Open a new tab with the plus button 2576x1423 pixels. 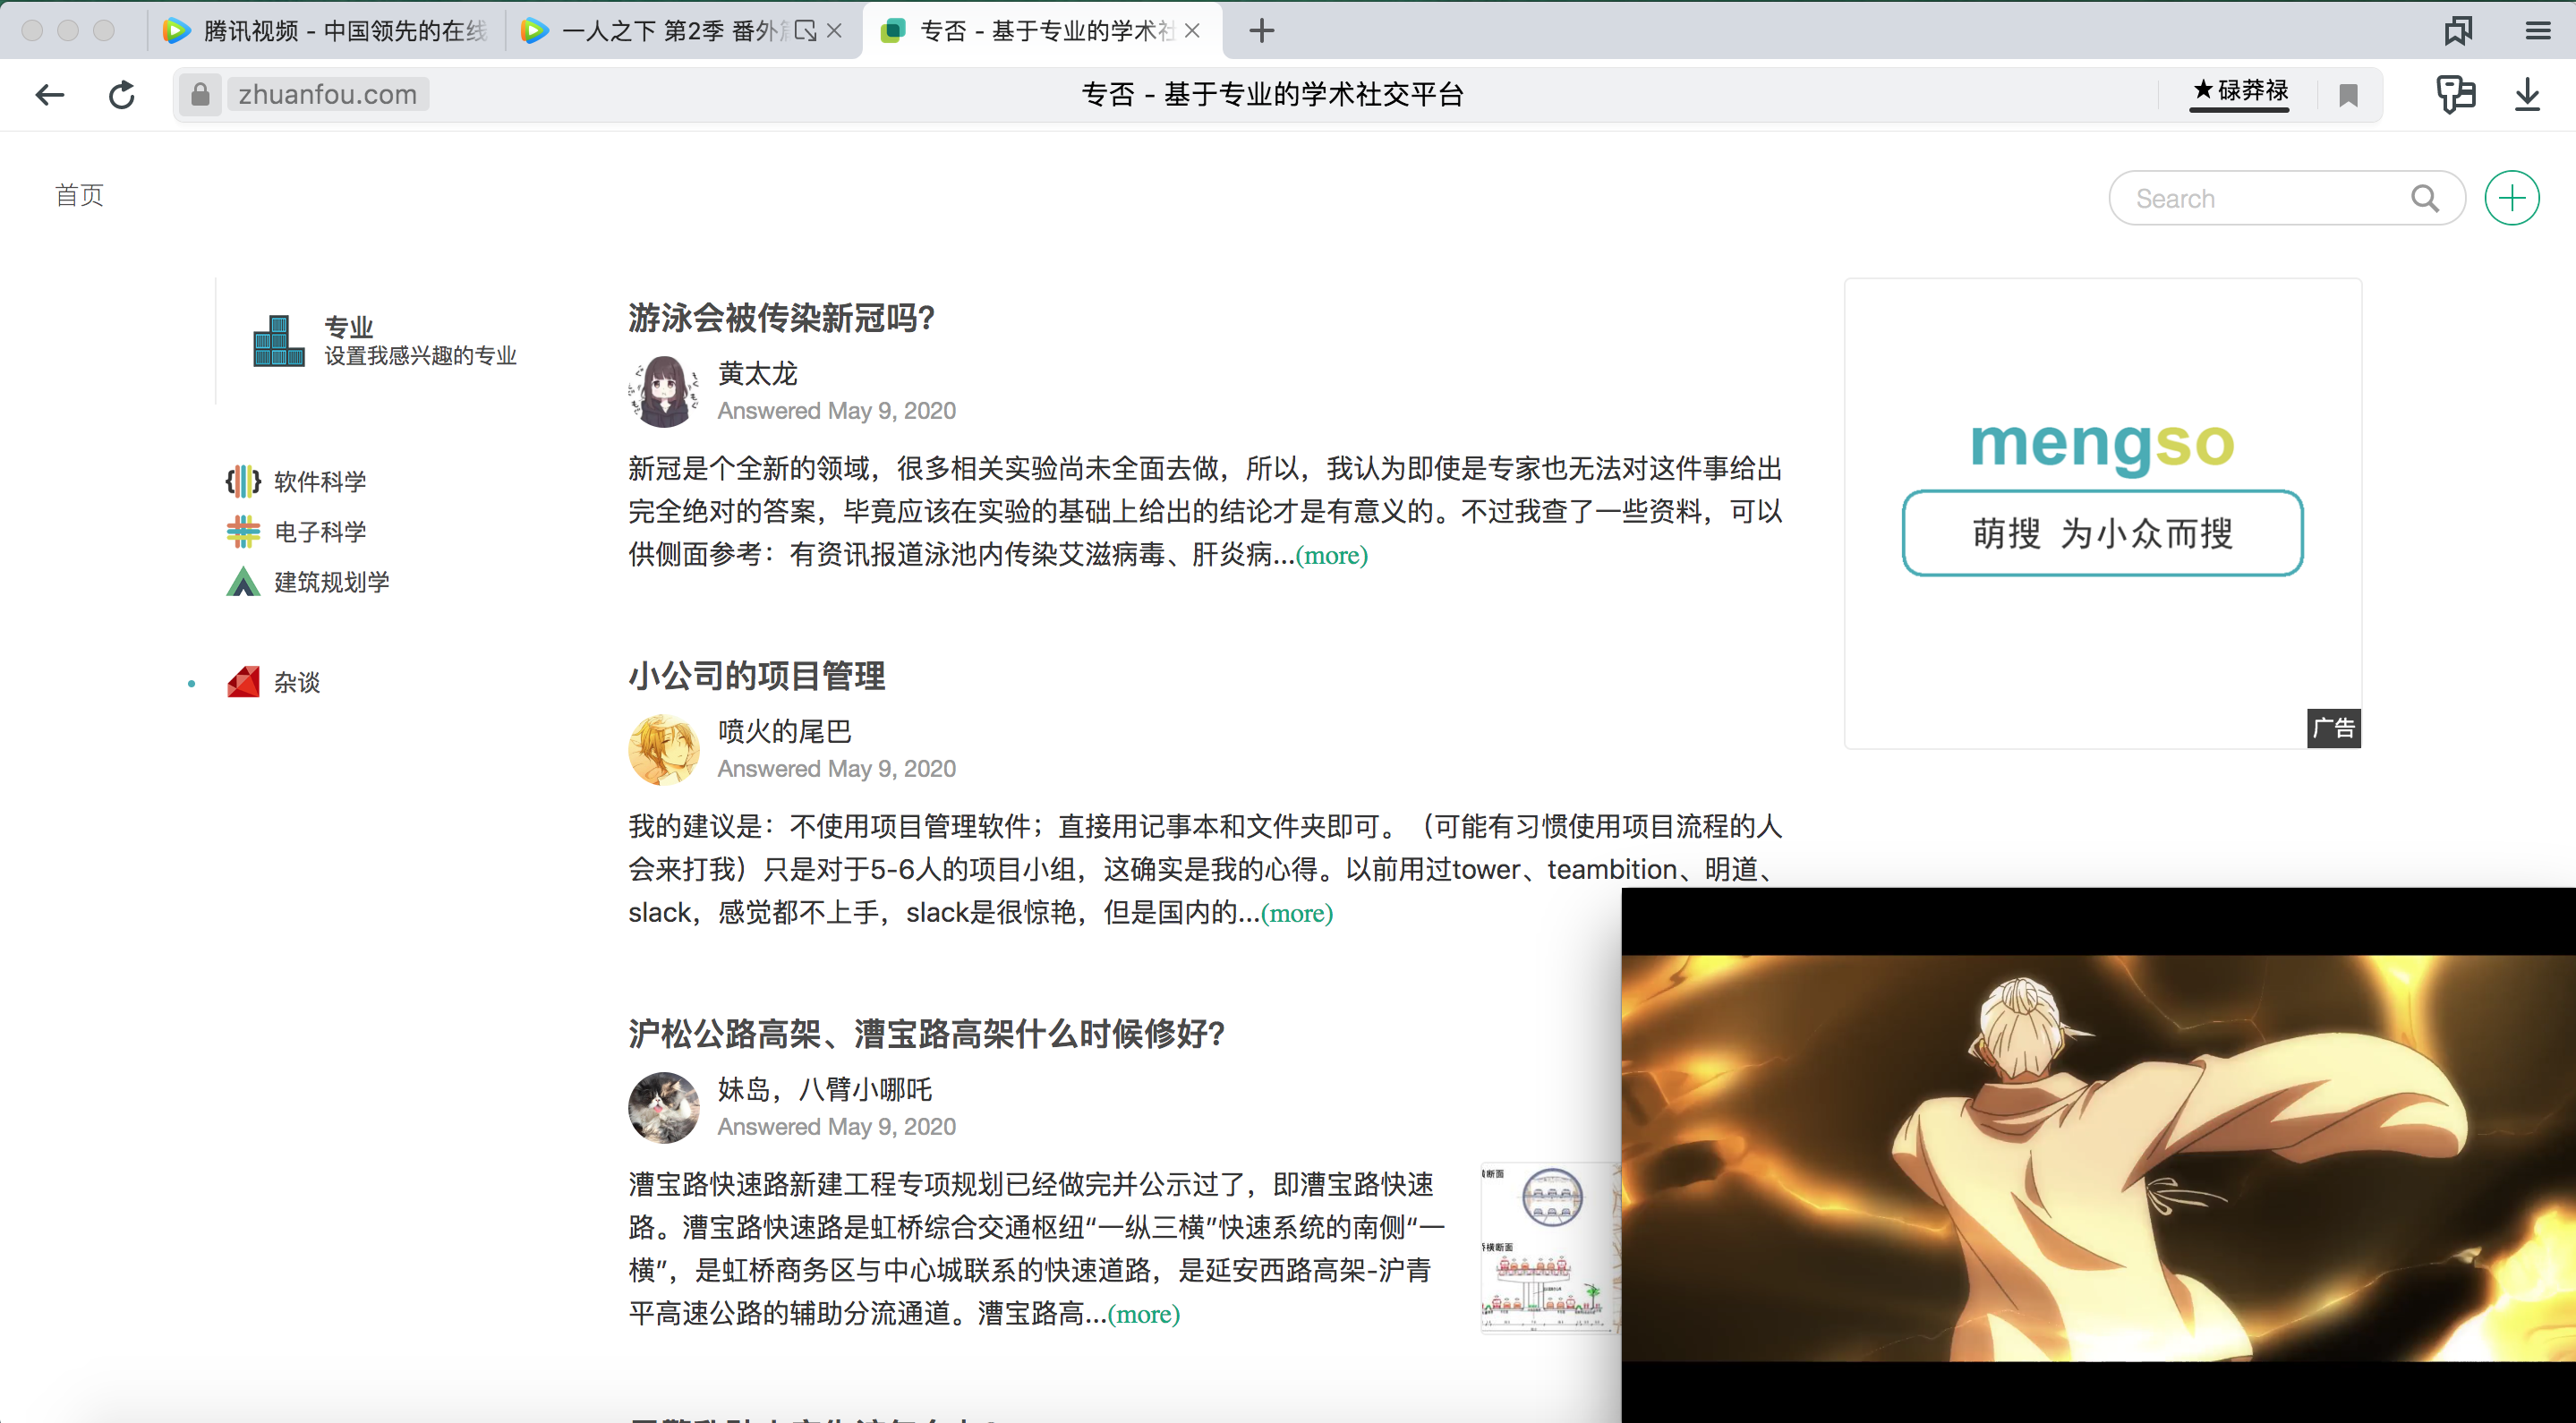[x=1262, y=31]
